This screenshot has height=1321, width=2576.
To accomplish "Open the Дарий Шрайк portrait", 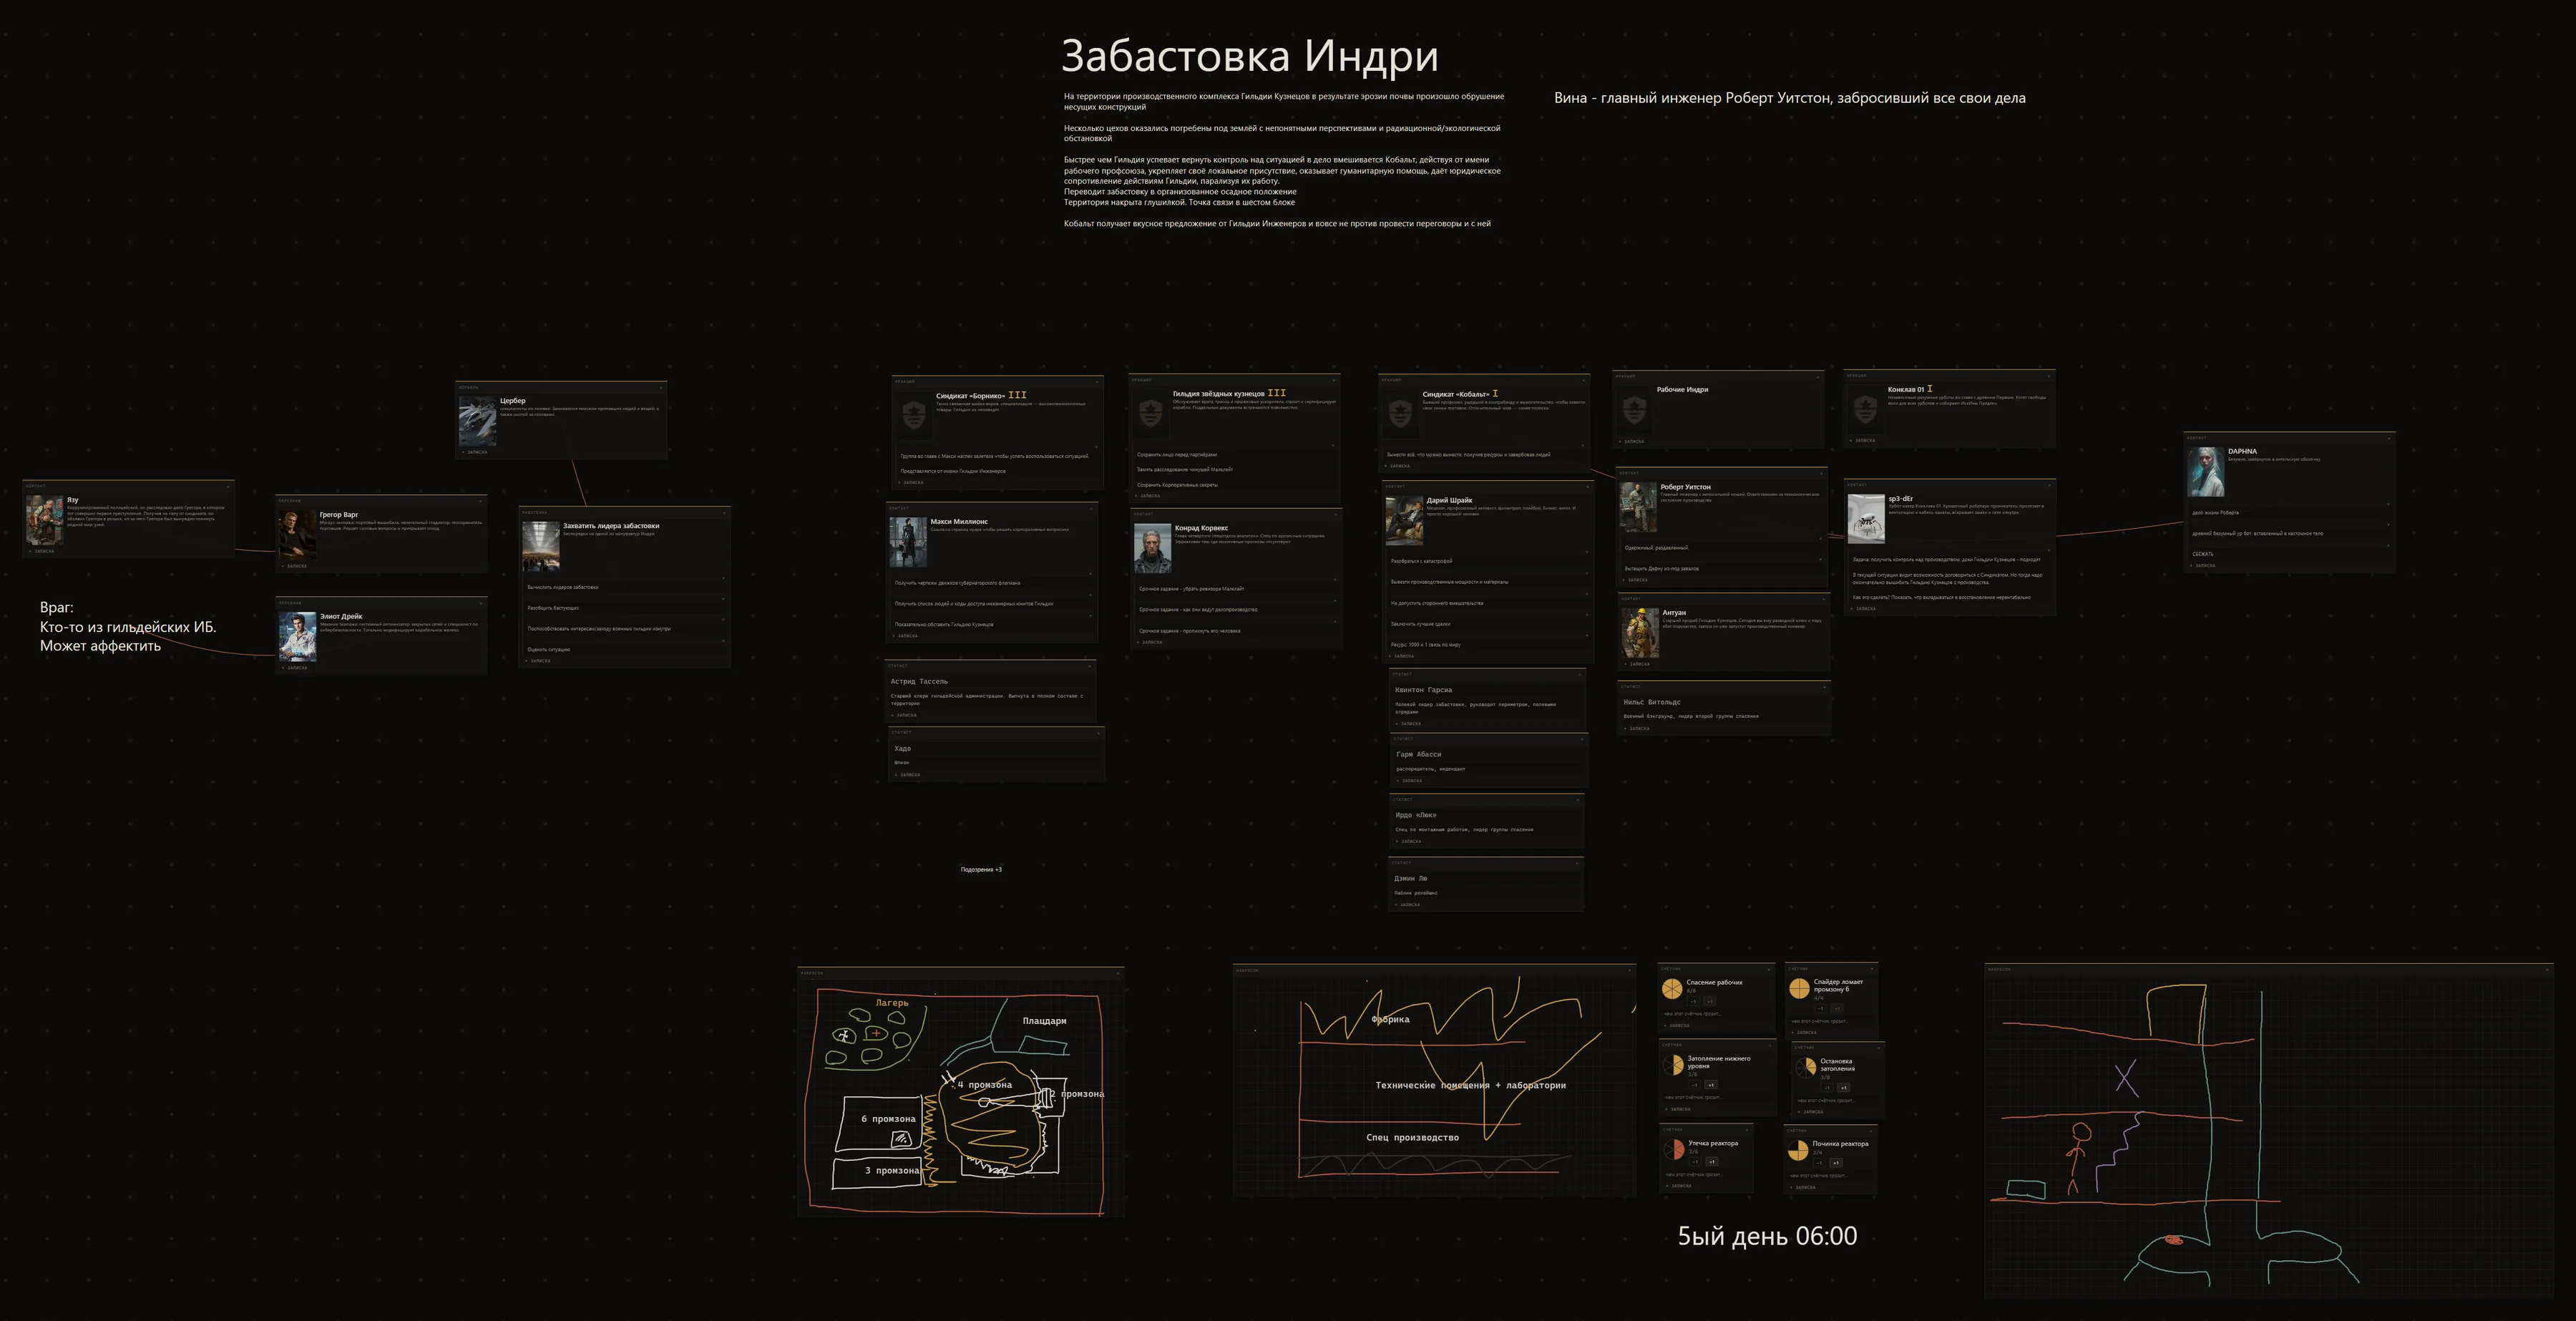I will [1405, 521].
